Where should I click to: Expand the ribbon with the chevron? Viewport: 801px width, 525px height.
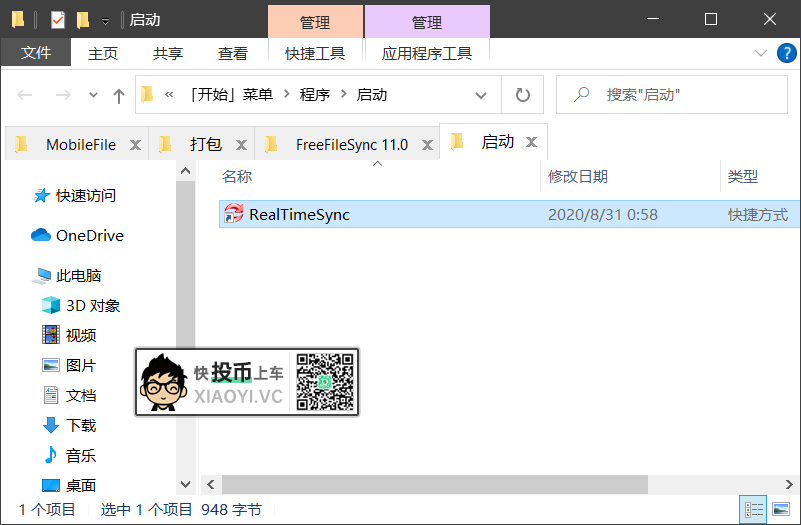[761, 53]
